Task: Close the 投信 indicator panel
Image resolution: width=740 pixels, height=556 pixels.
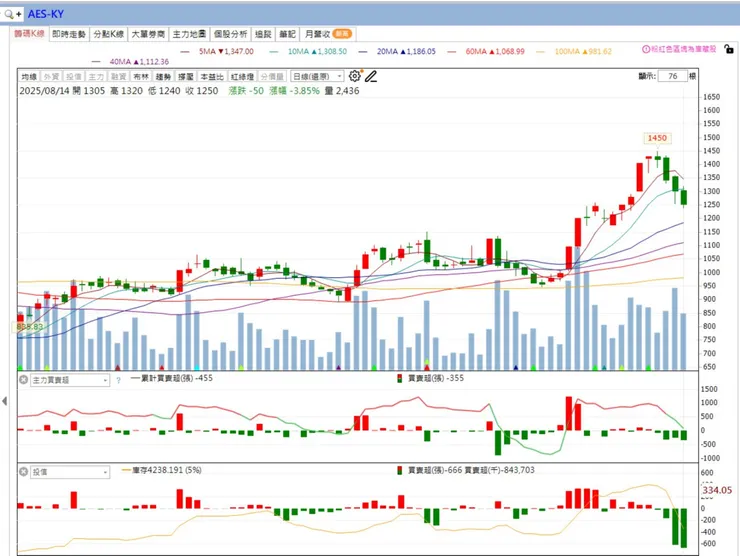Action: (23, 472)
